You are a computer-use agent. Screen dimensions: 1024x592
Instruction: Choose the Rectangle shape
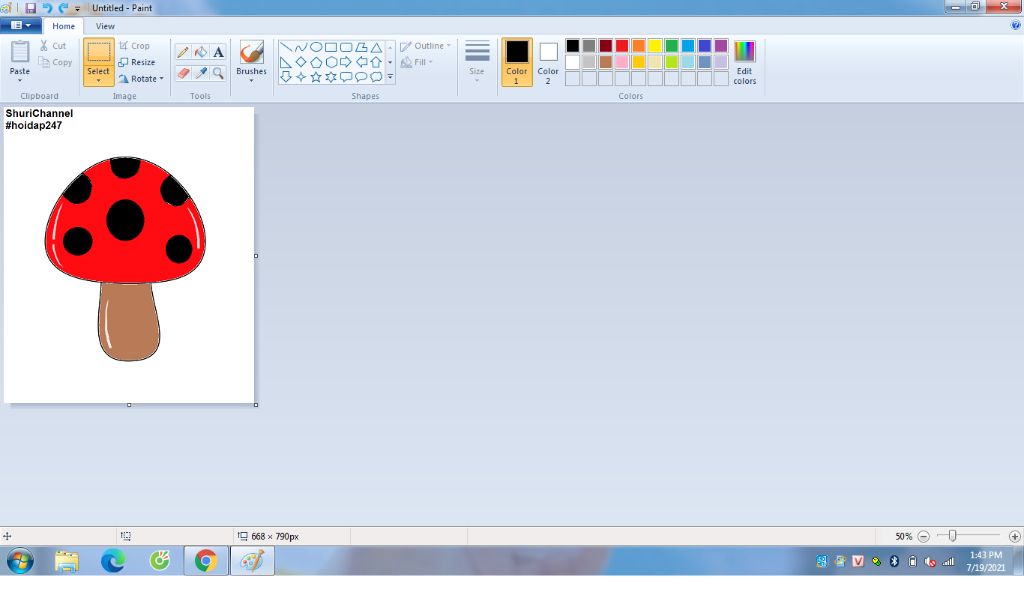[331, 47]
